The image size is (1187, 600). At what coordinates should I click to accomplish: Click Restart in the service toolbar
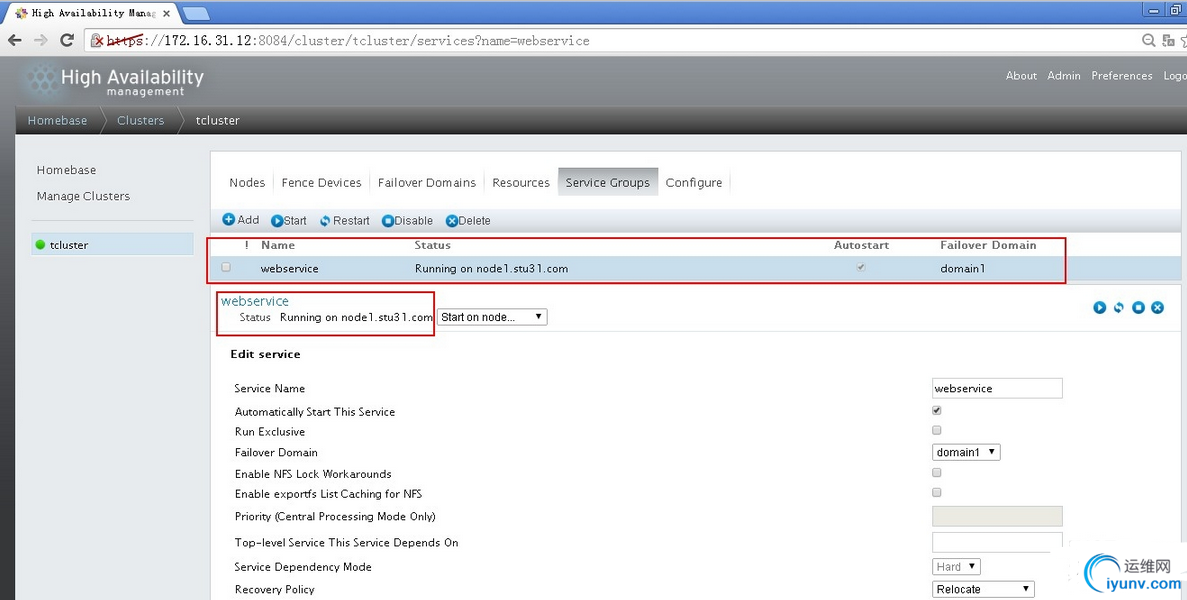344,221
